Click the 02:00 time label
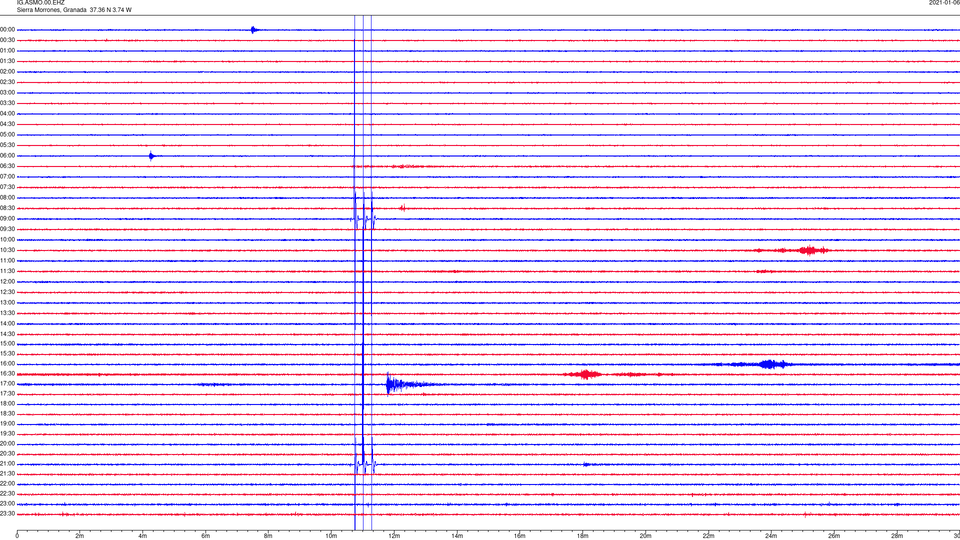Viewport: 960px width, 540px height. coord(7,72)
